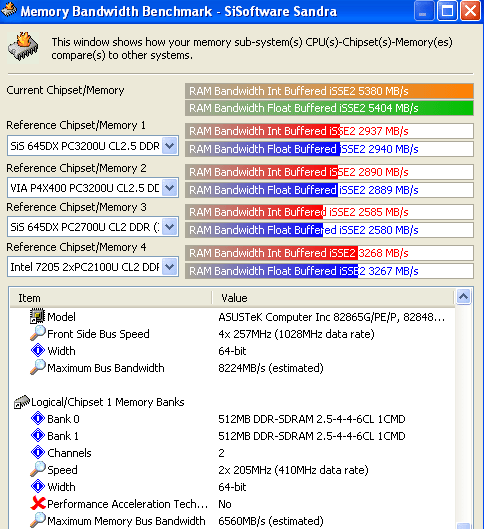Click the Int Buffered 3268 MB/s bar

pyautogui.click(x=329, y=253)
